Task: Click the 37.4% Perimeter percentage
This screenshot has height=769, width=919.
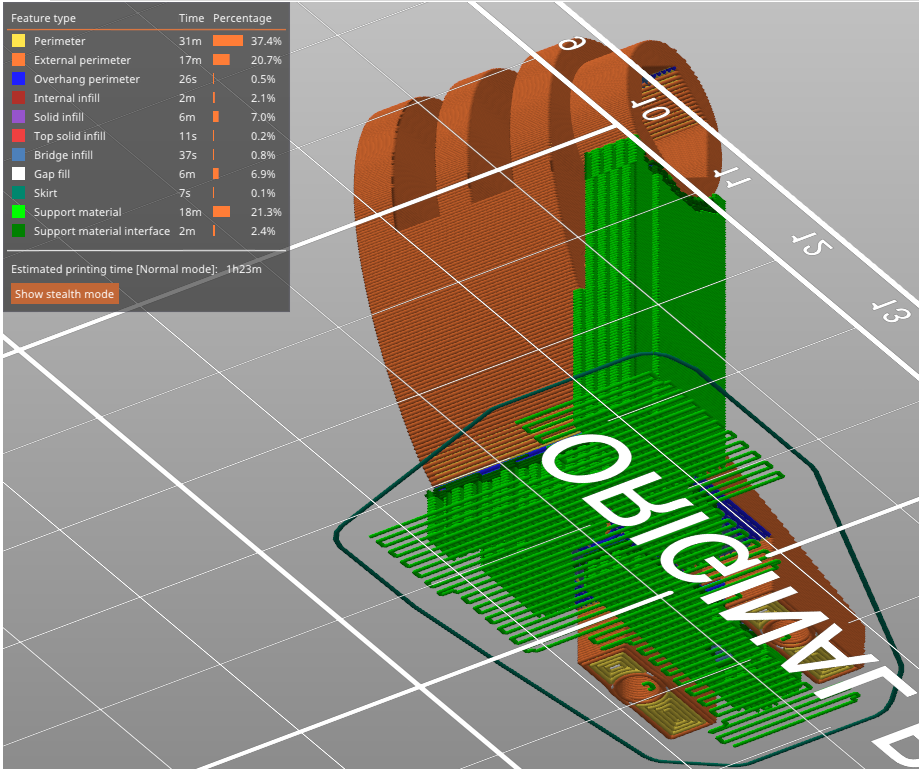Action: tap(266, 41)
